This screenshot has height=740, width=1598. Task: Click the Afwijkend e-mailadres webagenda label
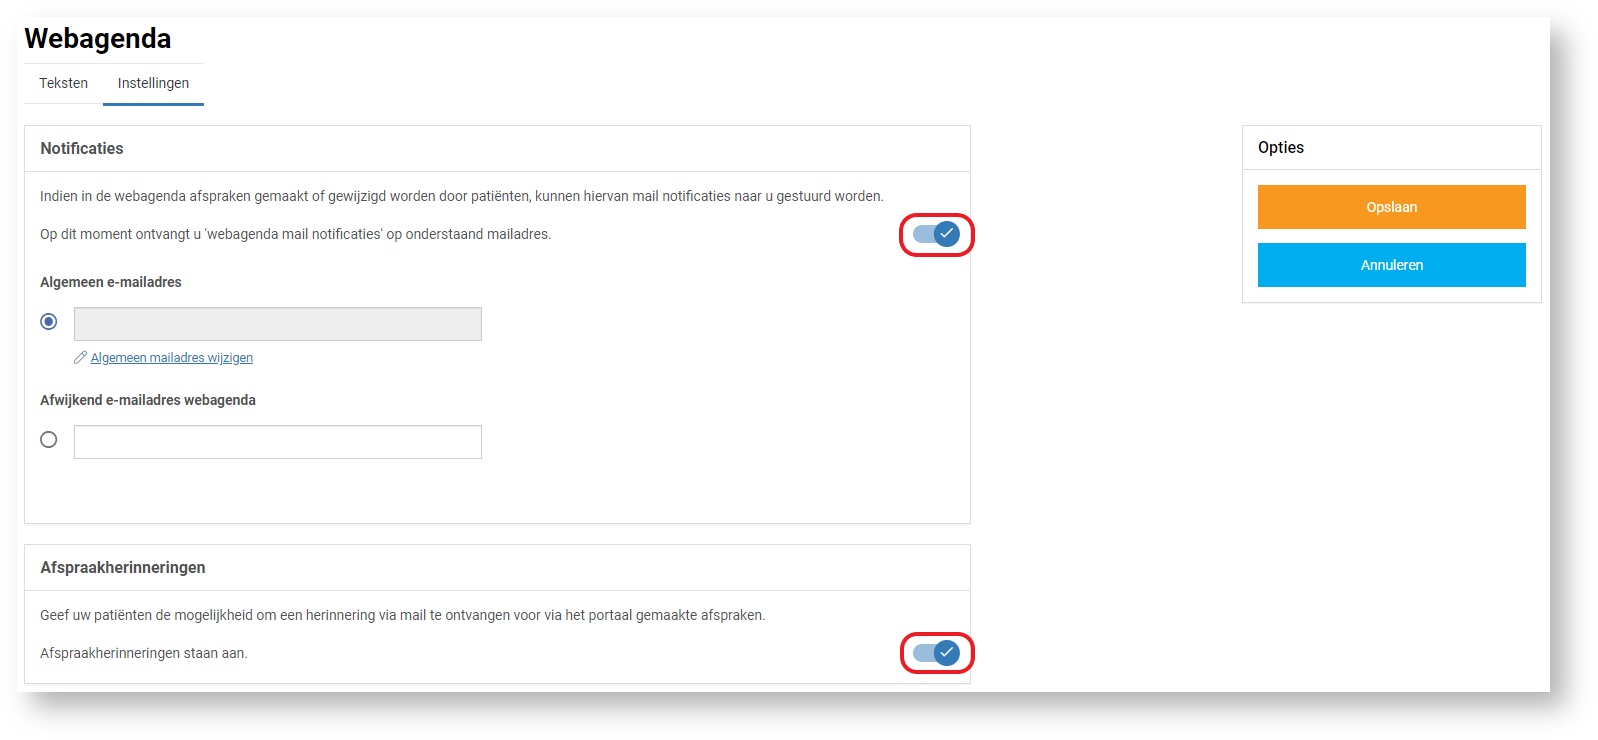coord(148,400)
